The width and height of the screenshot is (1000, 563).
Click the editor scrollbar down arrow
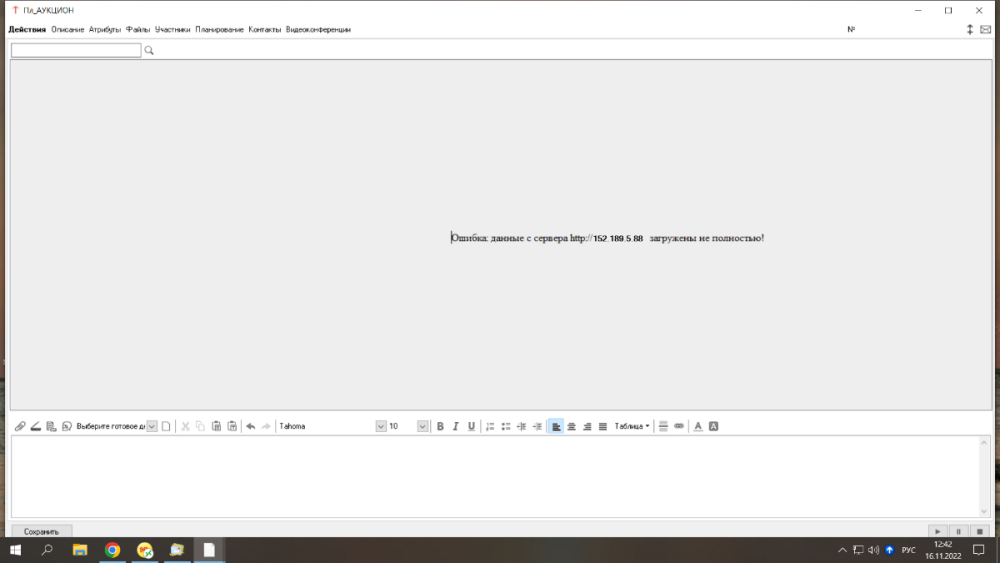tap(984, 511)
